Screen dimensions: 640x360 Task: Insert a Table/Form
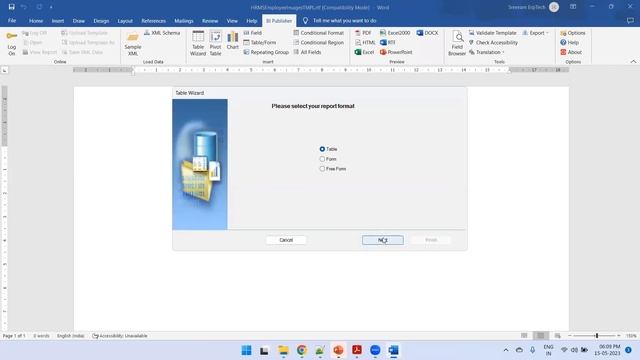tap(260, 42)
